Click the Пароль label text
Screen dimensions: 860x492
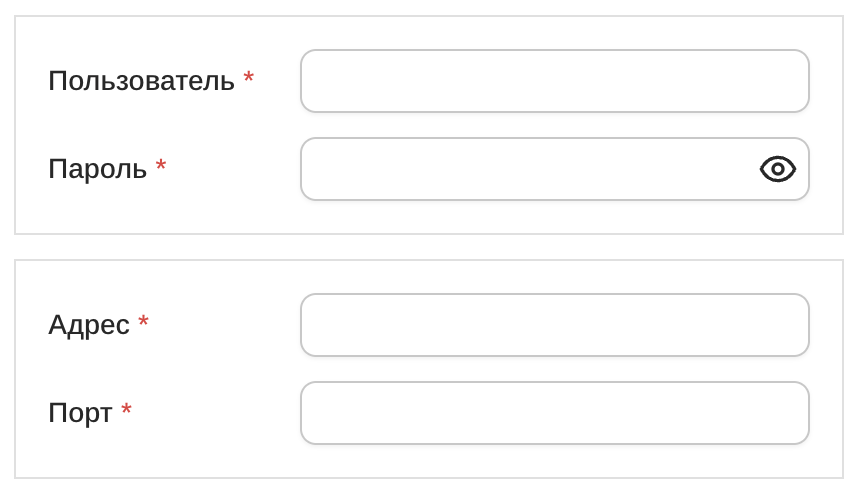(97, 169)
